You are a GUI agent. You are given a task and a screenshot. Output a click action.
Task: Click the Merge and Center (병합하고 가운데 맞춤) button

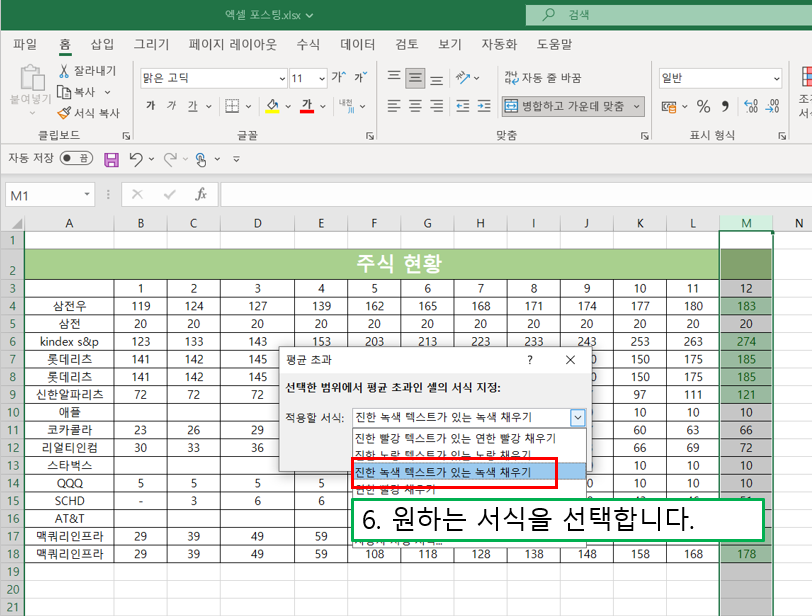[x=566, y=106]
